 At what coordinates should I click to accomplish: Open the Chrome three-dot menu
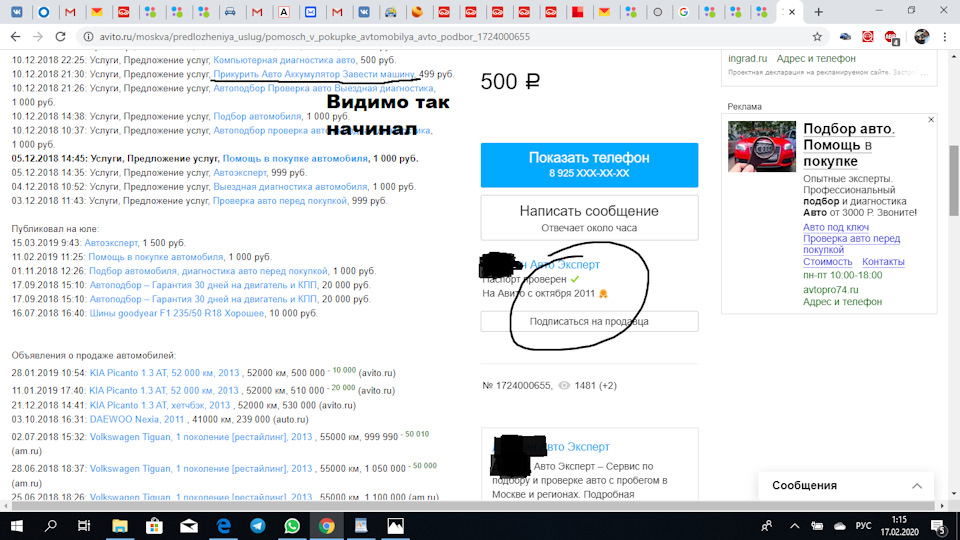click(945, 37)
